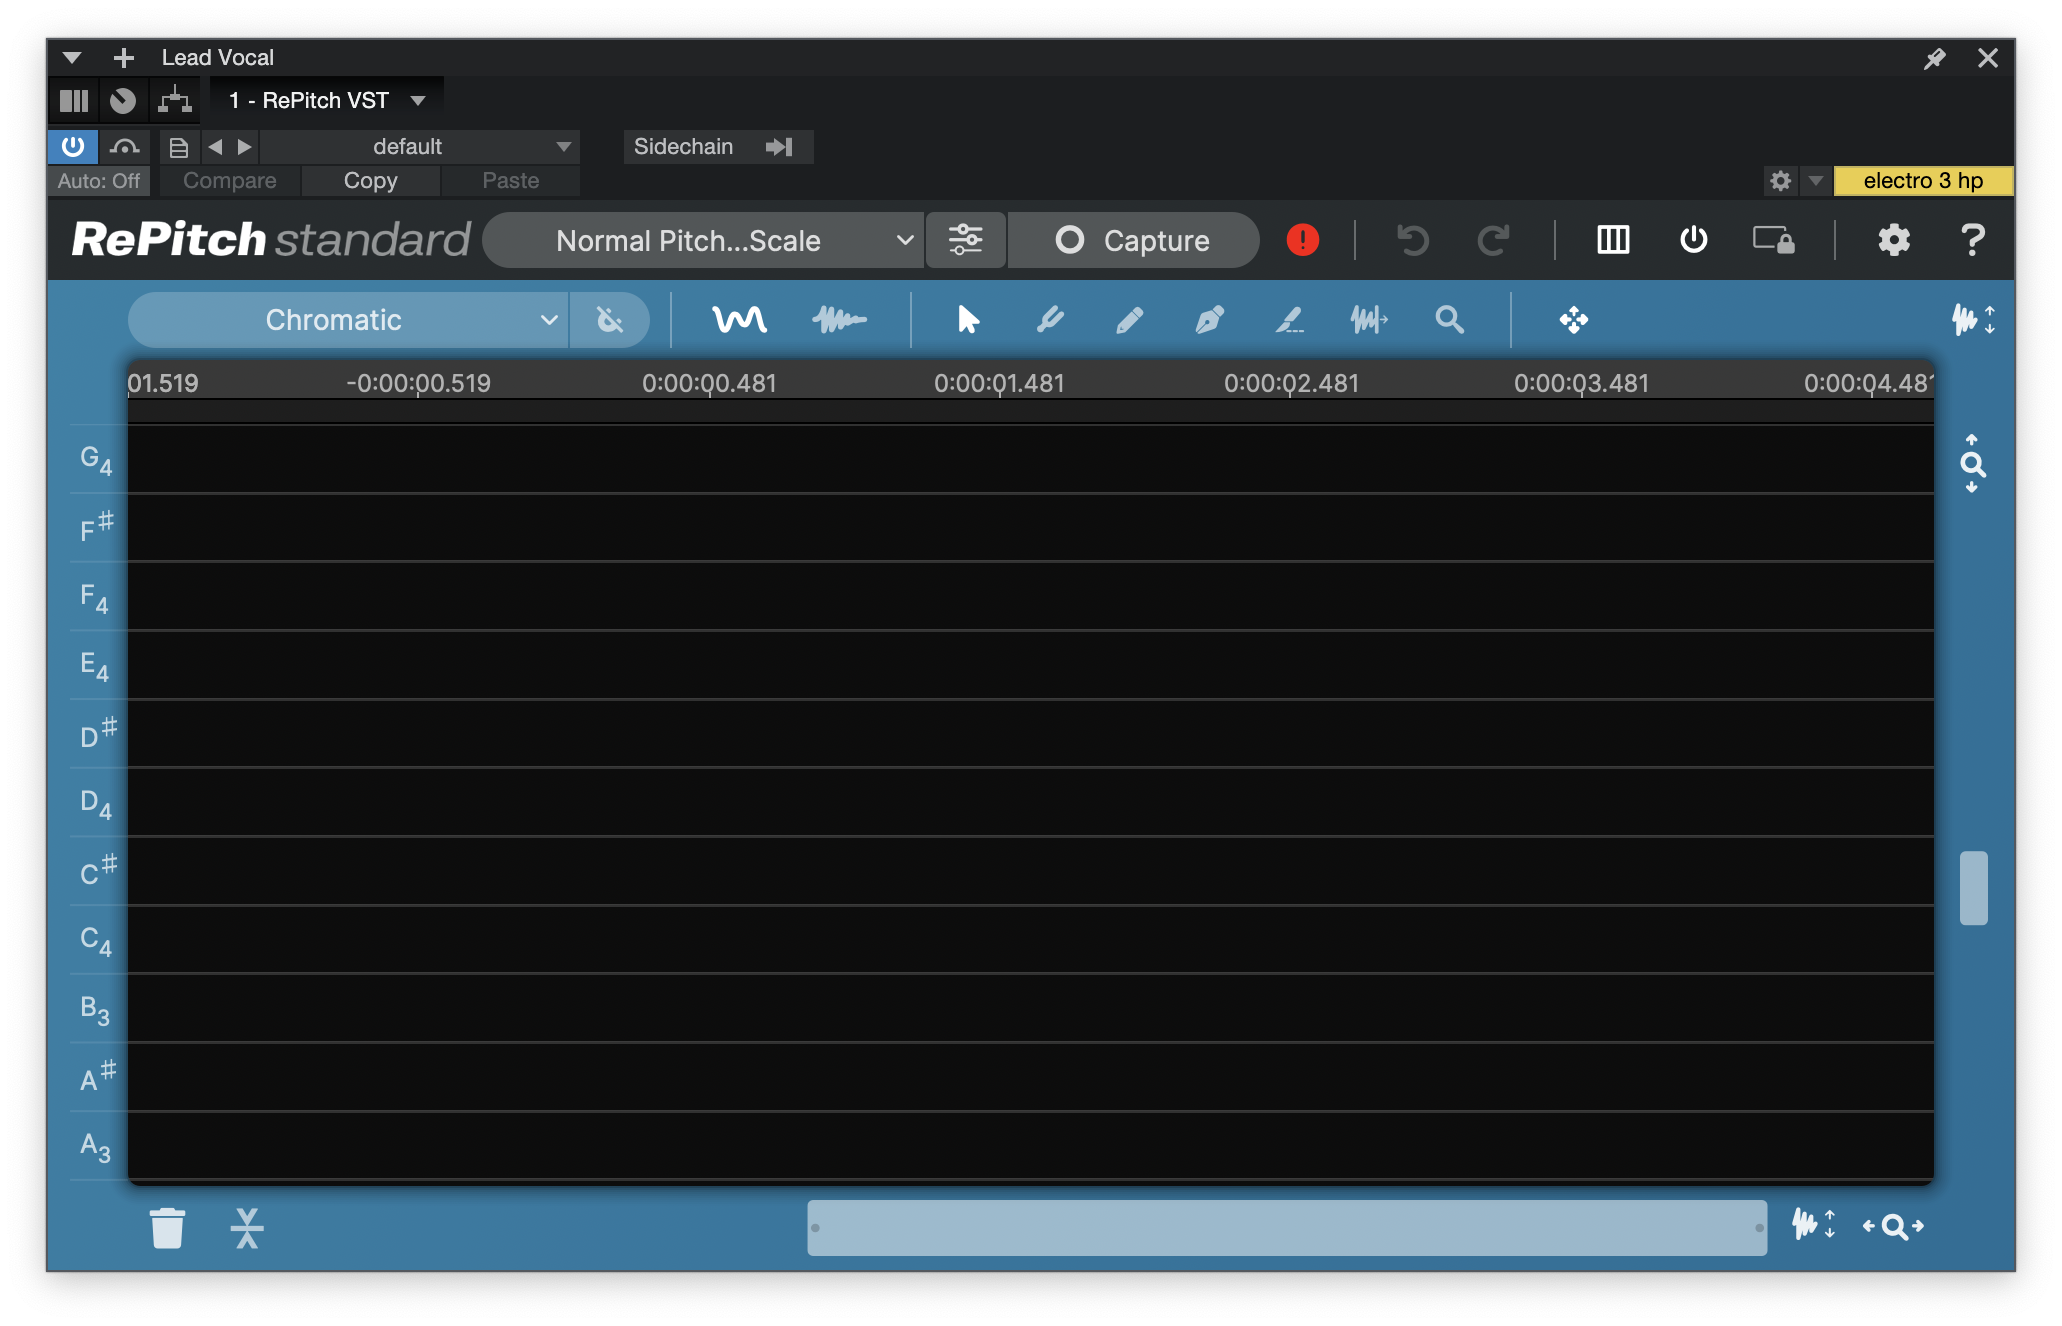Select the pencil draw tool
This screenshot has height=1326, width=2062.
(x=1129, y=320)
